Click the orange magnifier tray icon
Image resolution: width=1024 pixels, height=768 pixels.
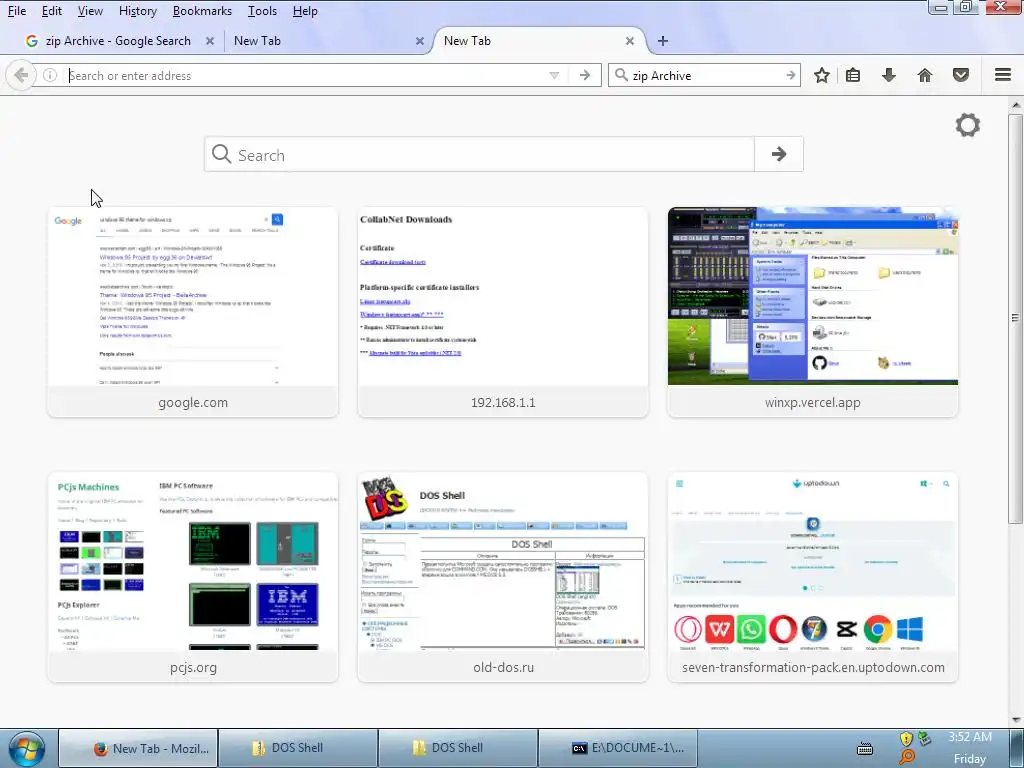click(x=906, y=758)
